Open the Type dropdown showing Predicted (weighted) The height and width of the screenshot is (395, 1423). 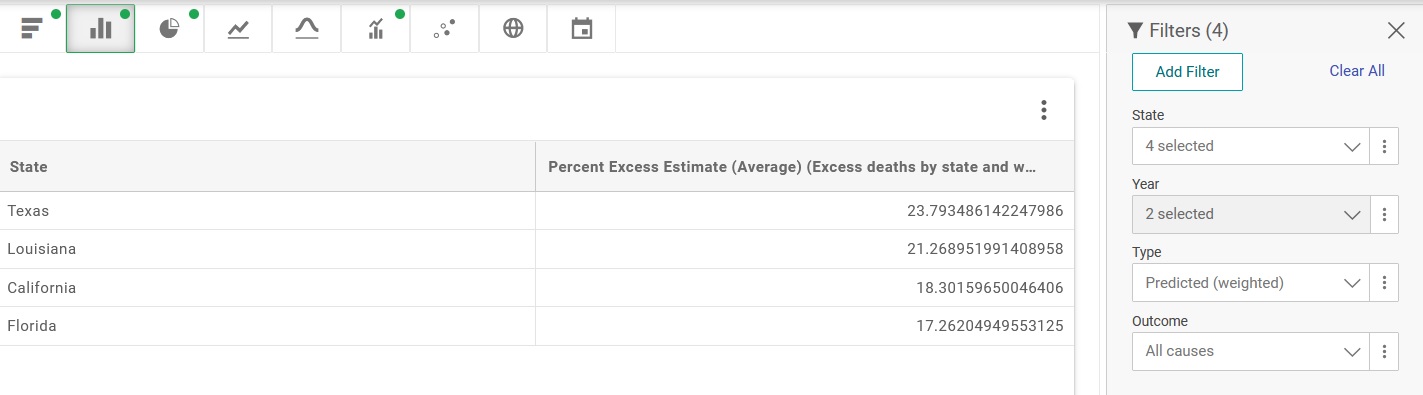tap(1251, 283)
